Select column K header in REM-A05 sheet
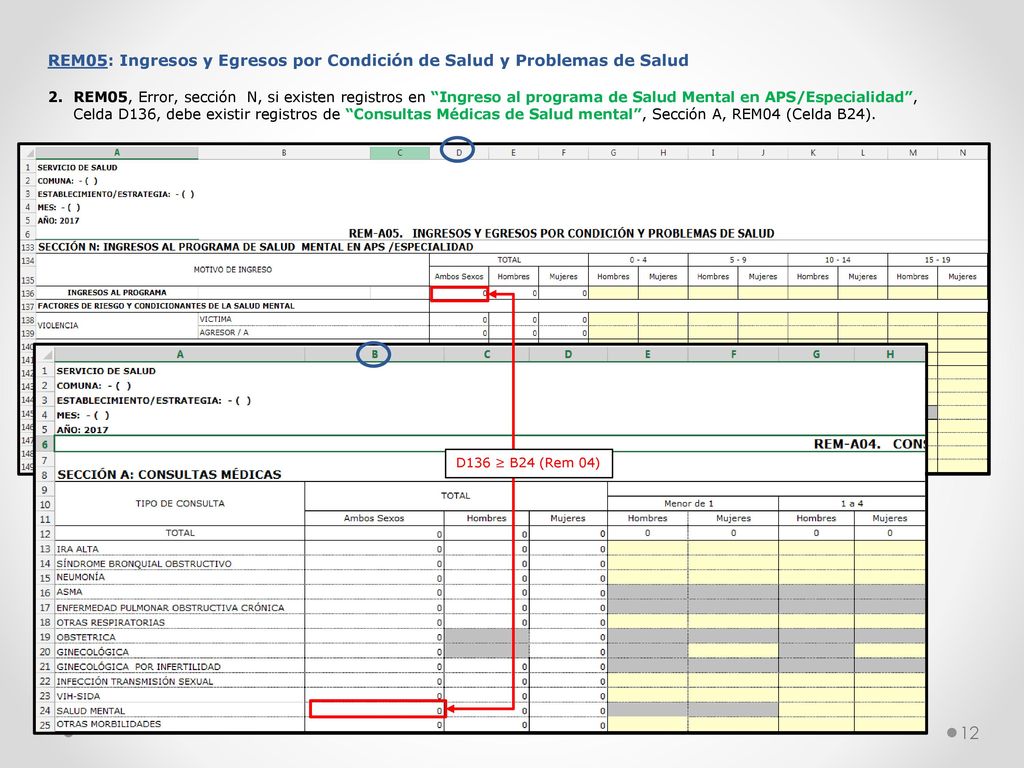Screen dimensions: 1024x768 pyautogui.click(x=813, y=153)
